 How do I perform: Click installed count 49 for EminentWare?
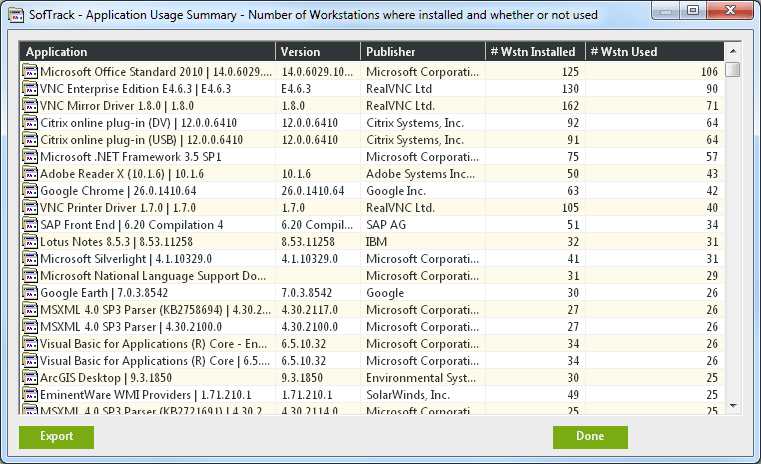[x=573, y=395]
